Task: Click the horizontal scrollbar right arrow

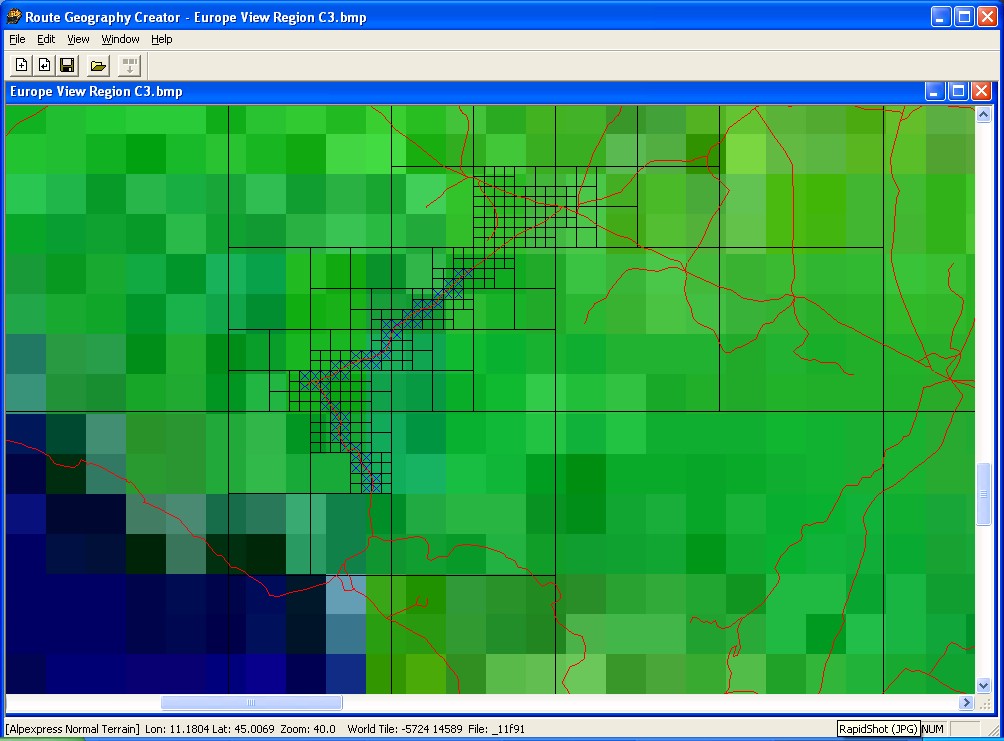Action: click(967, 703)
